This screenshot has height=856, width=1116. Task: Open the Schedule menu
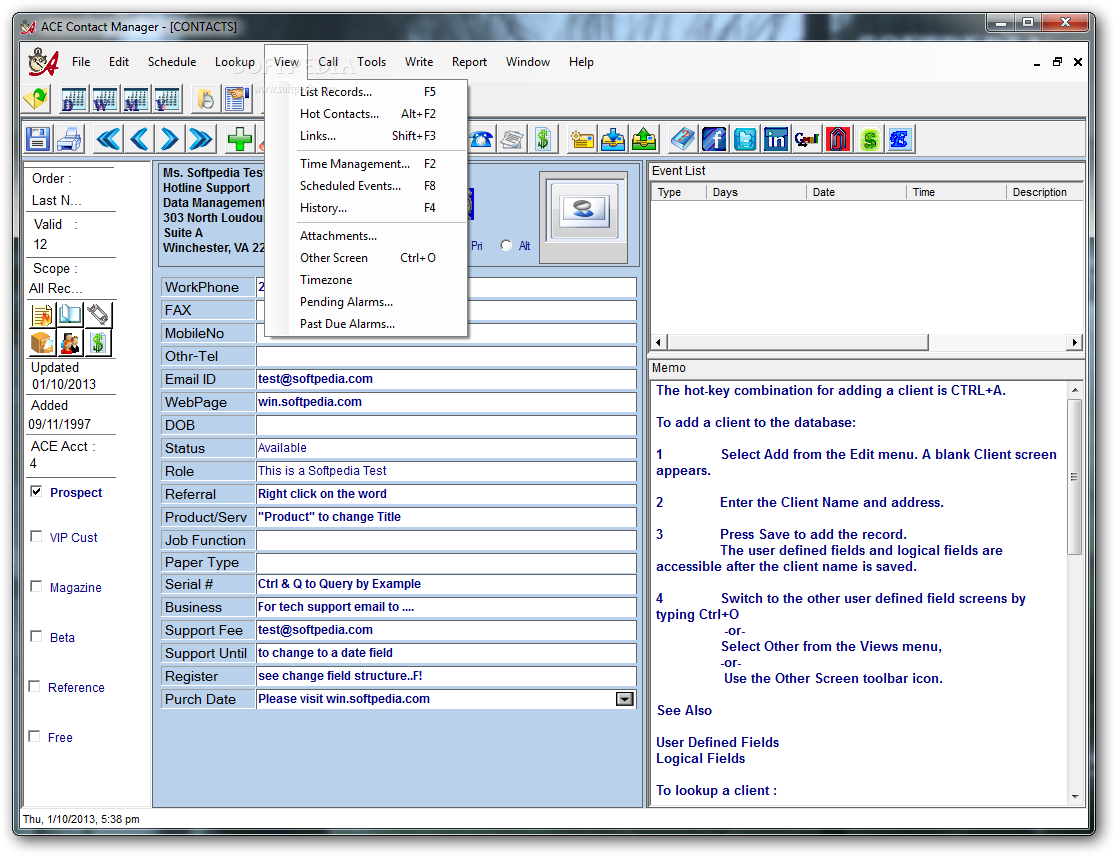[x=172, y=62]
